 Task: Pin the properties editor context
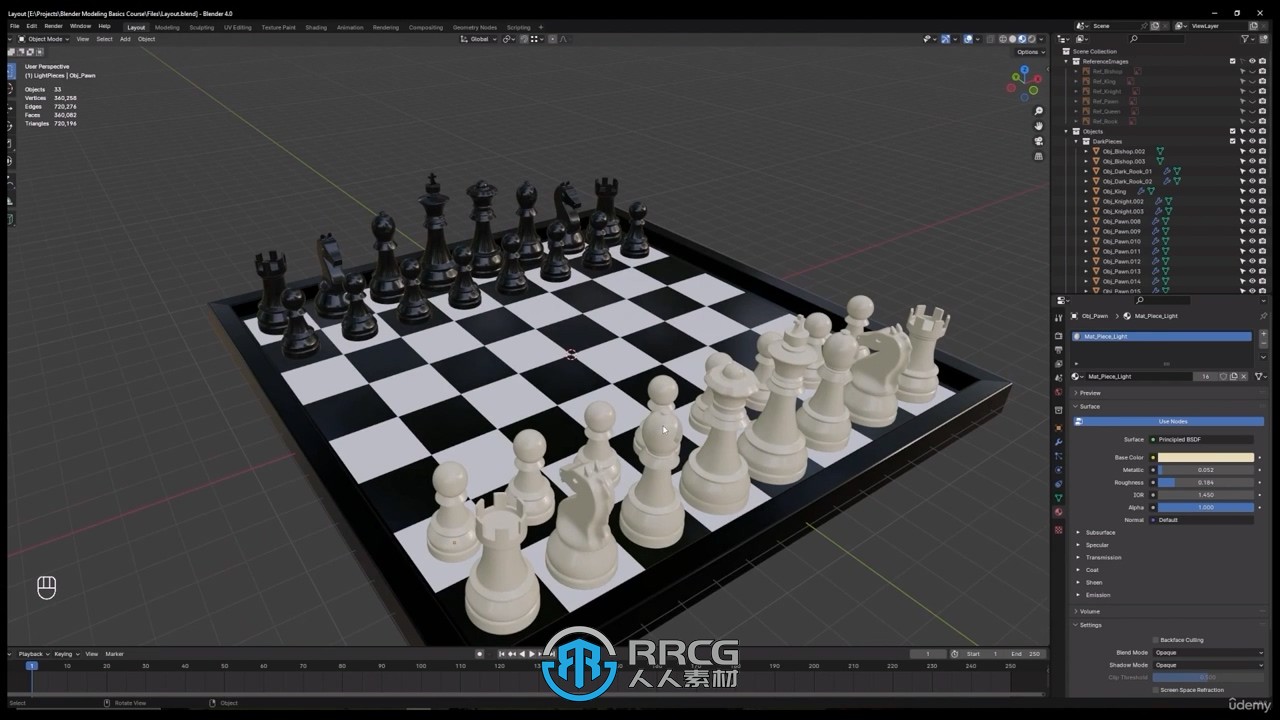pos(1263,316)
